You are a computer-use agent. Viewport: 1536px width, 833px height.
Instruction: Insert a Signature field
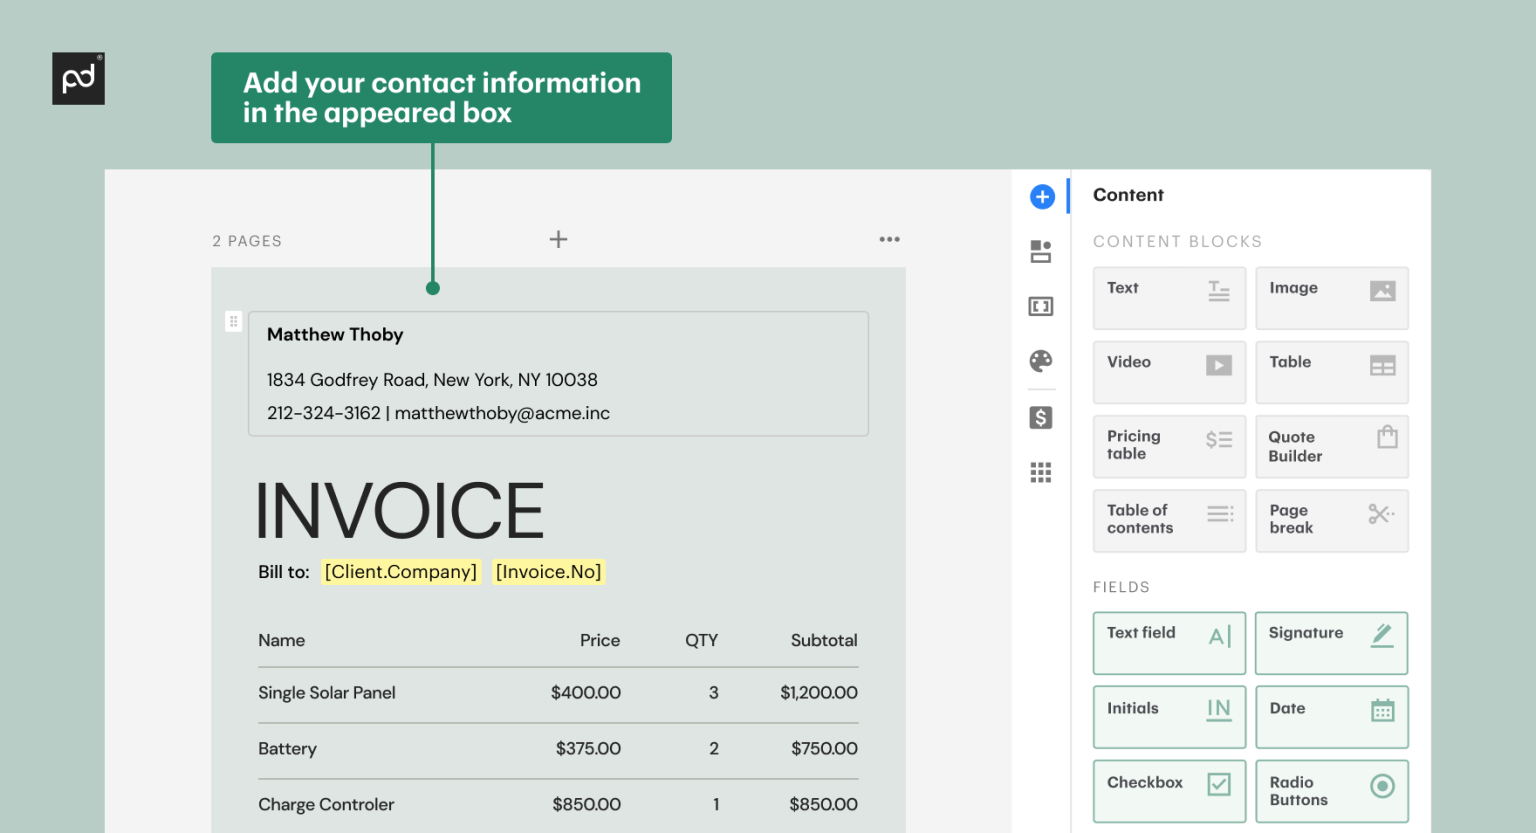tap(1331, 643)
